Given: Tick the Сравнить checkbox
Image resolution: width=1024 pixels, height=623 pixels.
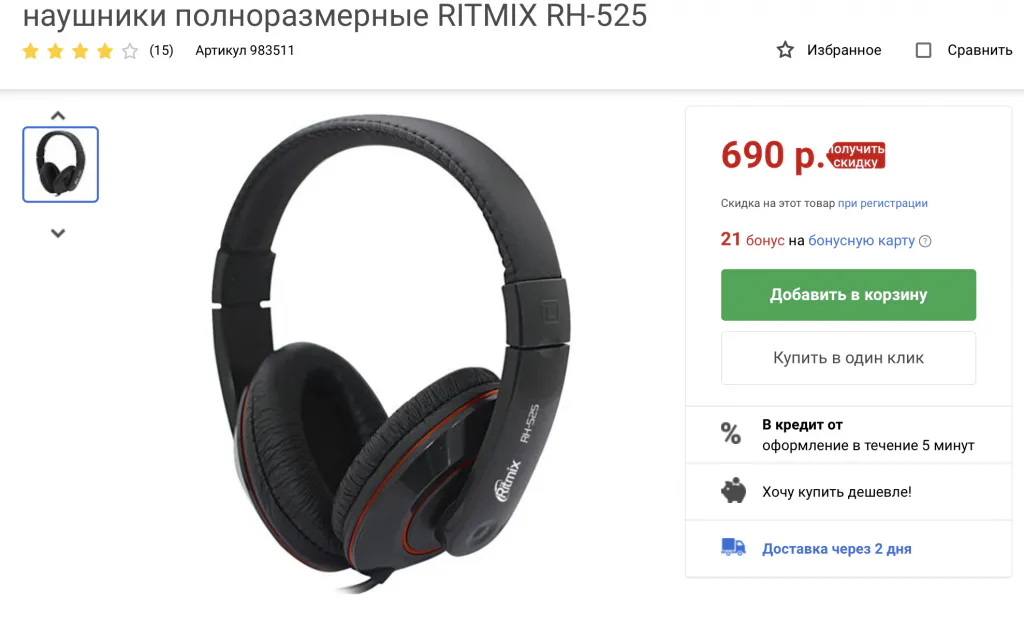Looking at the screenshot, I should 923,50.
